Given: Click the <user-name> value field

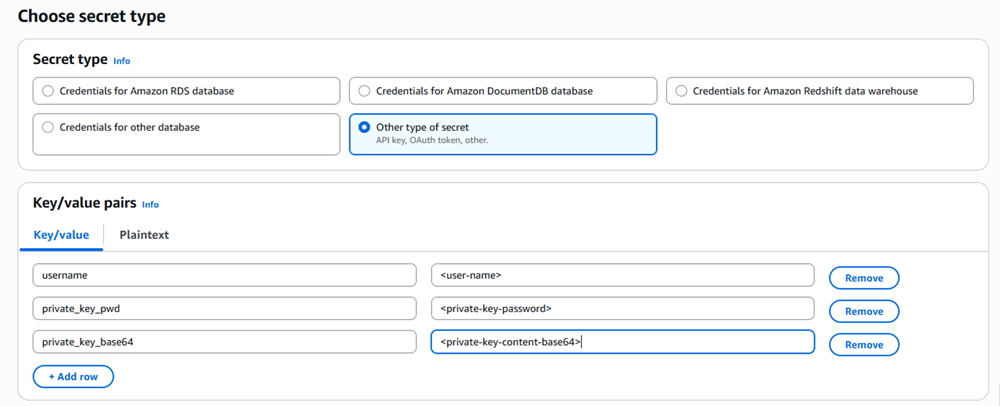Looking at the screenshot, I should (622, 275).
